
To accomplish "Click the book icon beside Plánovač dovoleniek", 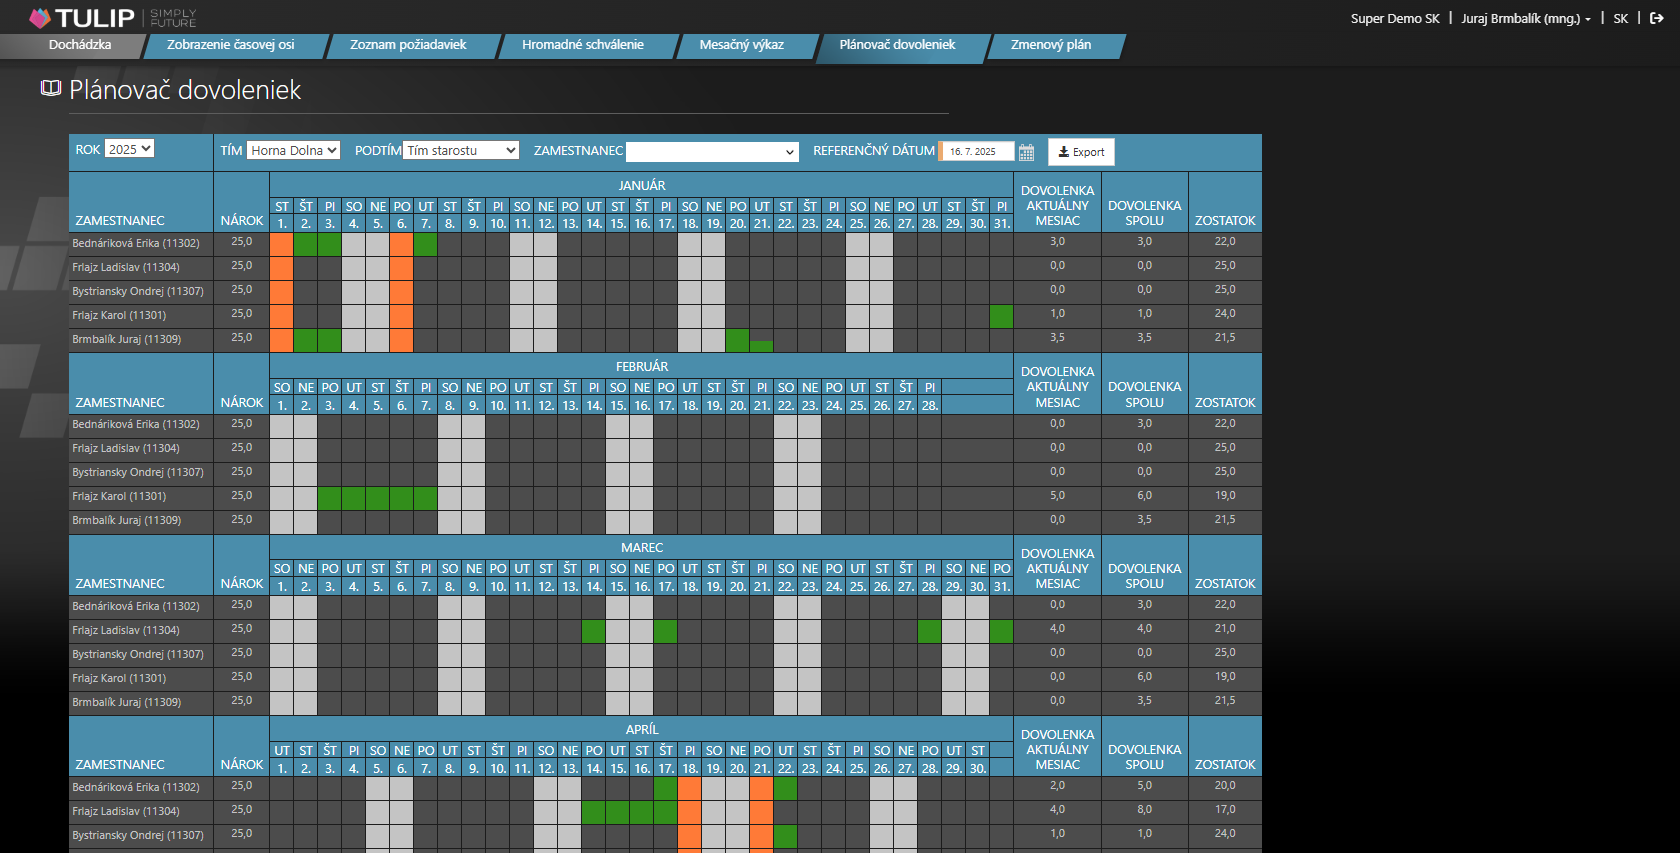I will pyautogui.click(x=51, y=89).
